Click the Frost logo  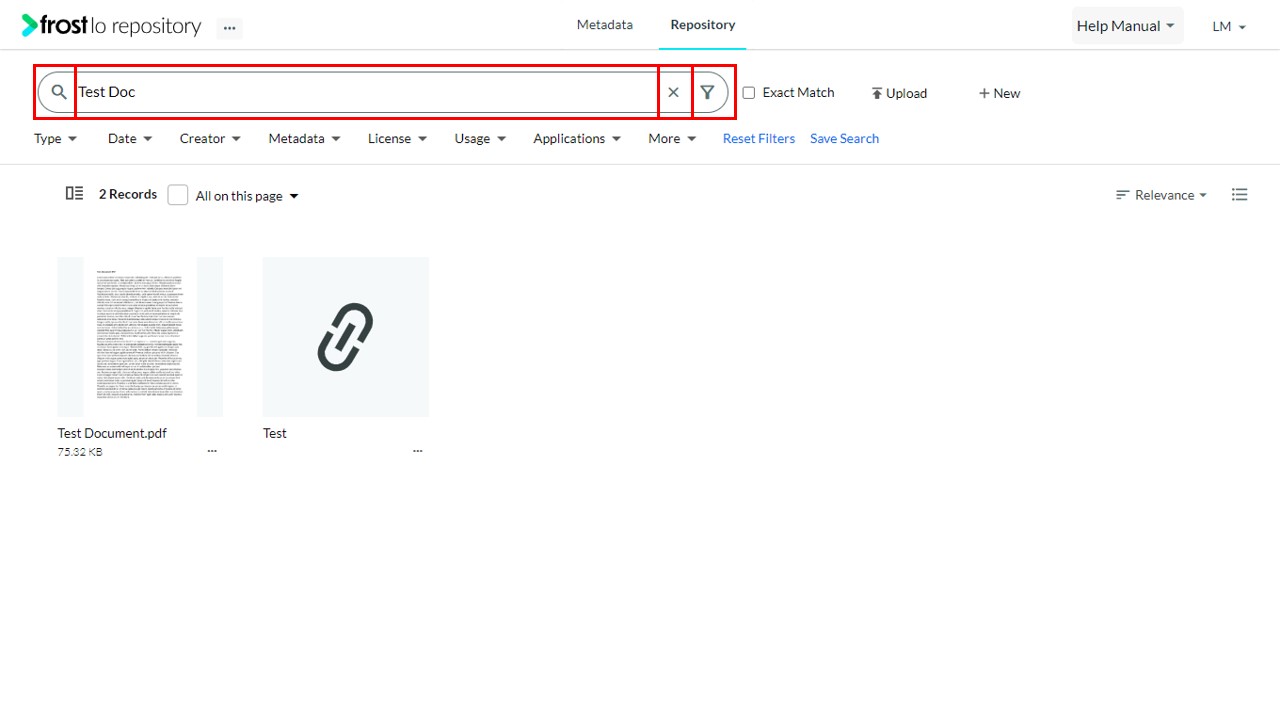click(111, 26)
